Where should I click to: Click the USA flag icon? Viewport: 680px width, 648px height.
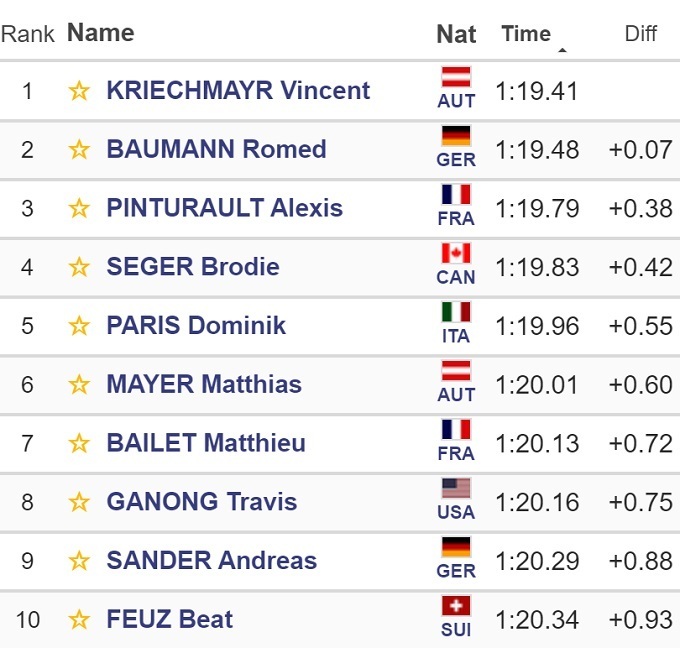coord(456,488)
